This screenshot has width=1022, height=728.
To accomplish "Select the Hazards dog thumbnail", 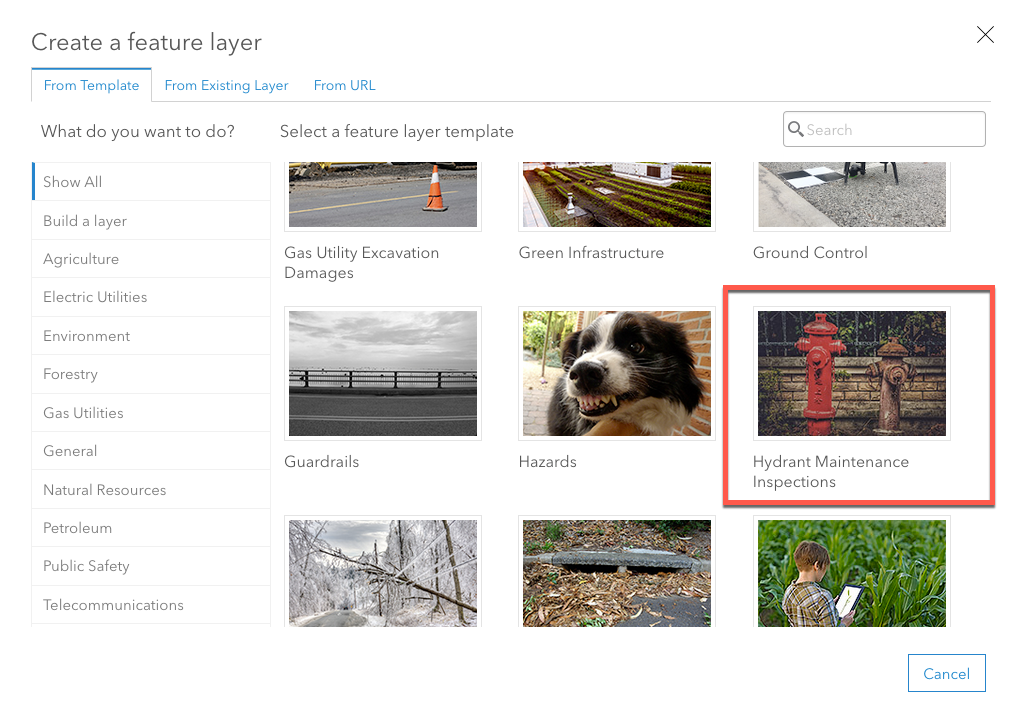I will pos(617,373).
